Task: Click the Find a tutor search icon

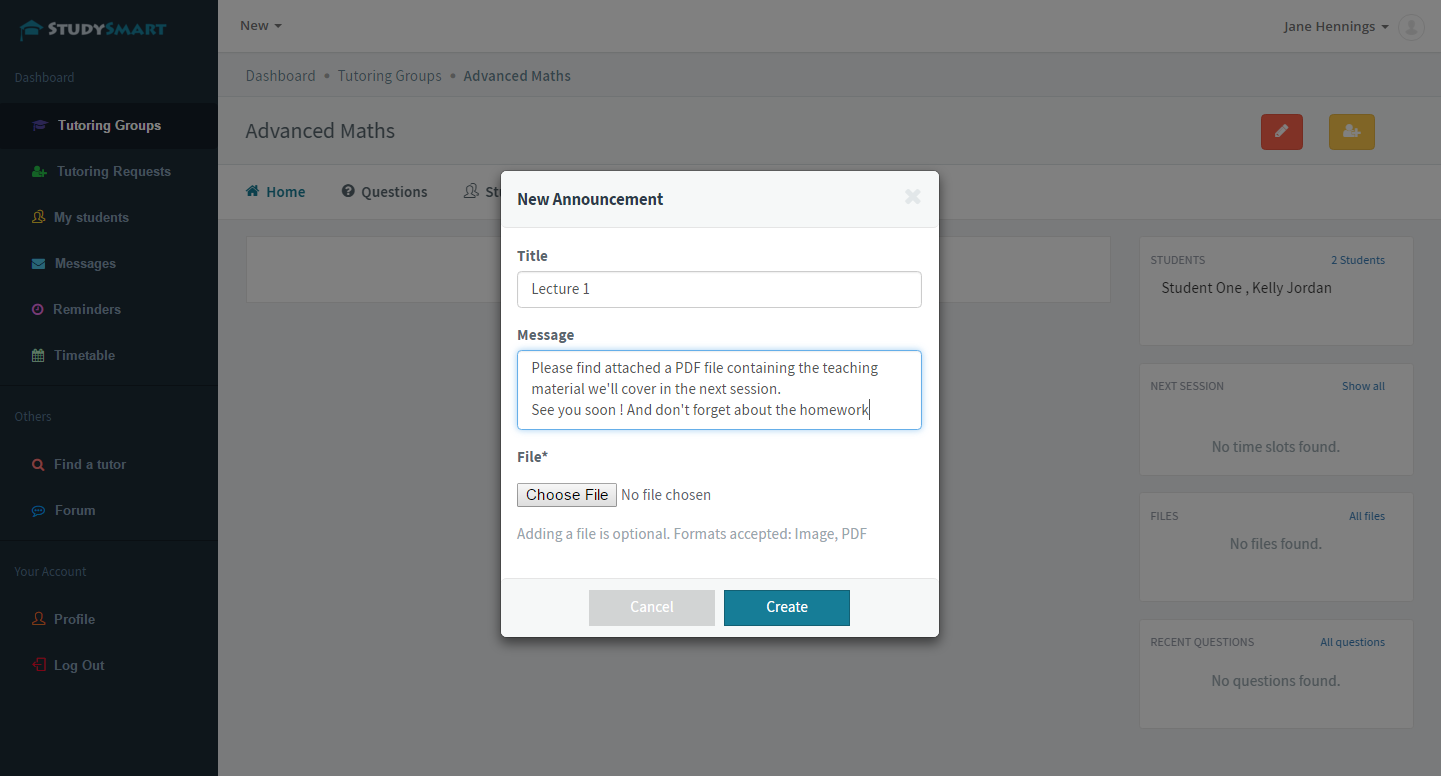Action: tap(38, 465)
